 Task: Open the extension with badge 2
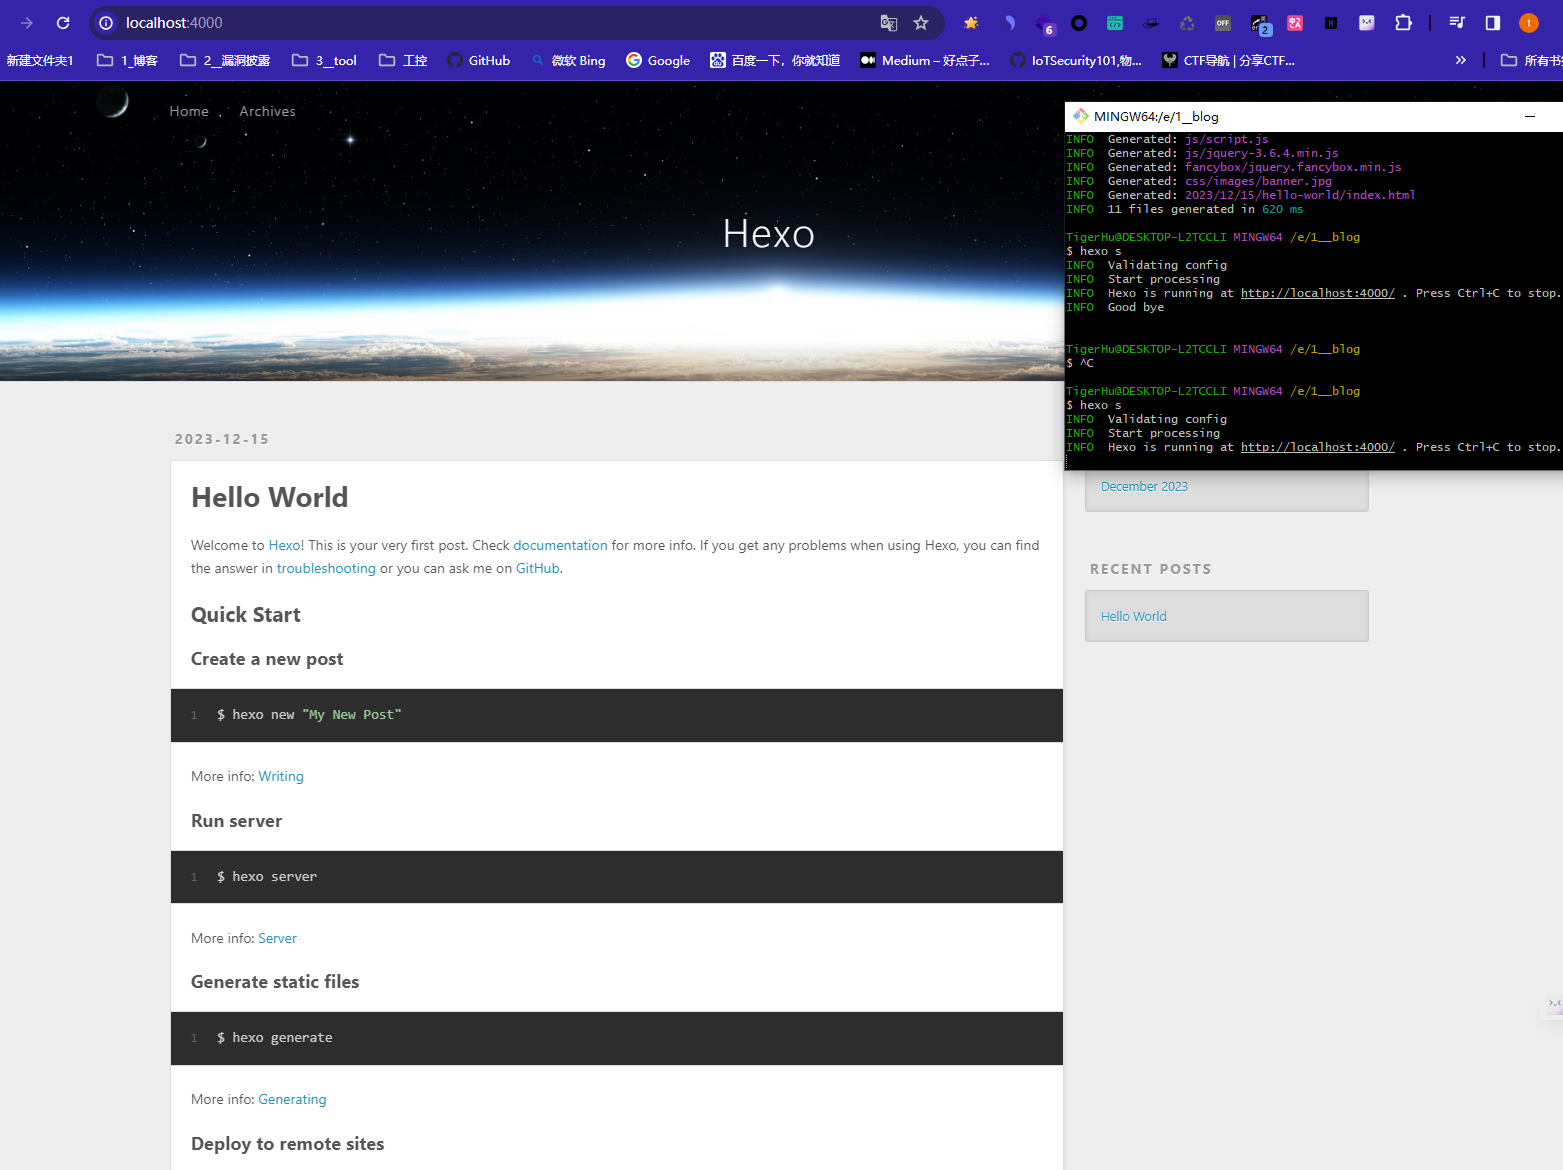pos(1260,24)
